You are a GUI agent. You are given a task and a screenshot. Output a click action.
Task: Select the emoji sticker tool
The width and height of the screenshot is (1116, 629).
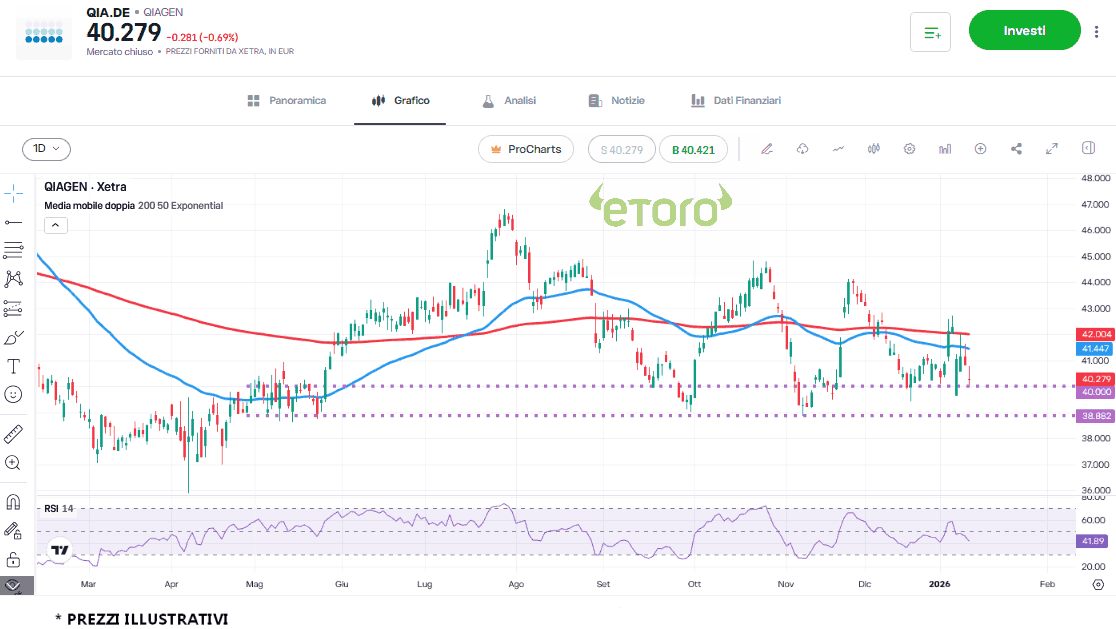click(x=14, y=395)
